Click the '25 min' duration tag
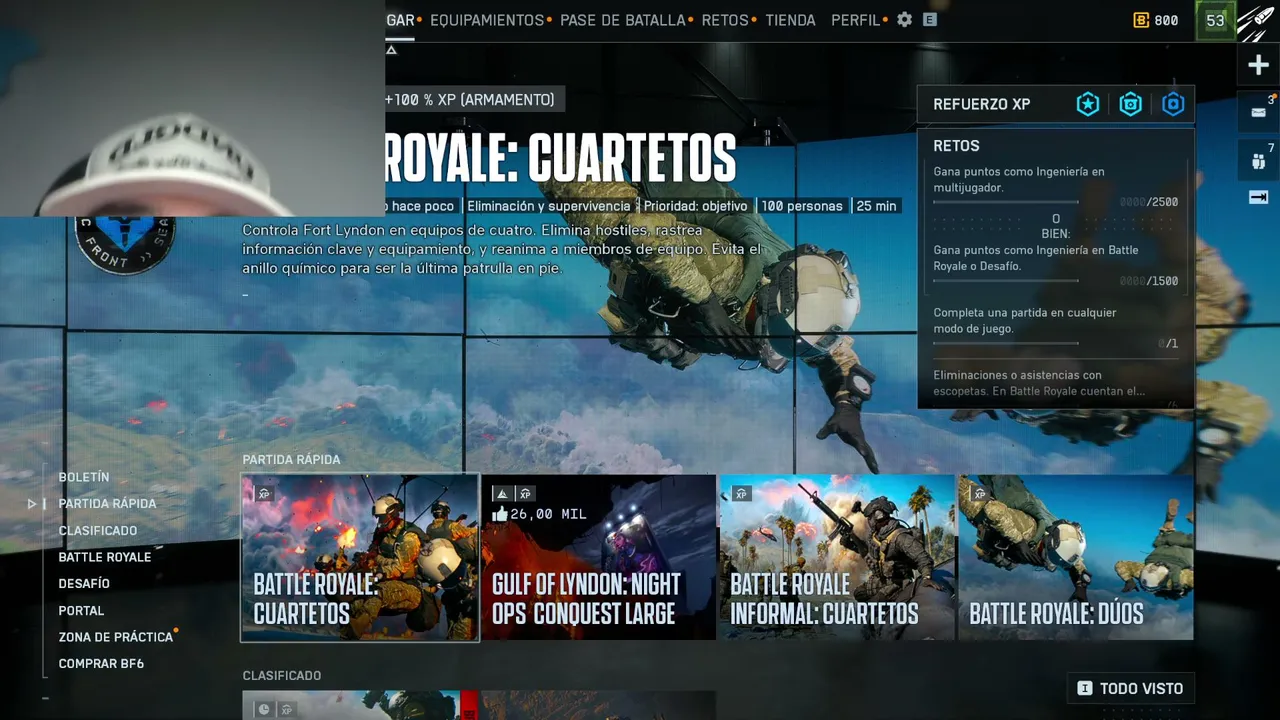The height and width of the screenshot is (720, 1280). click(876, 206)
